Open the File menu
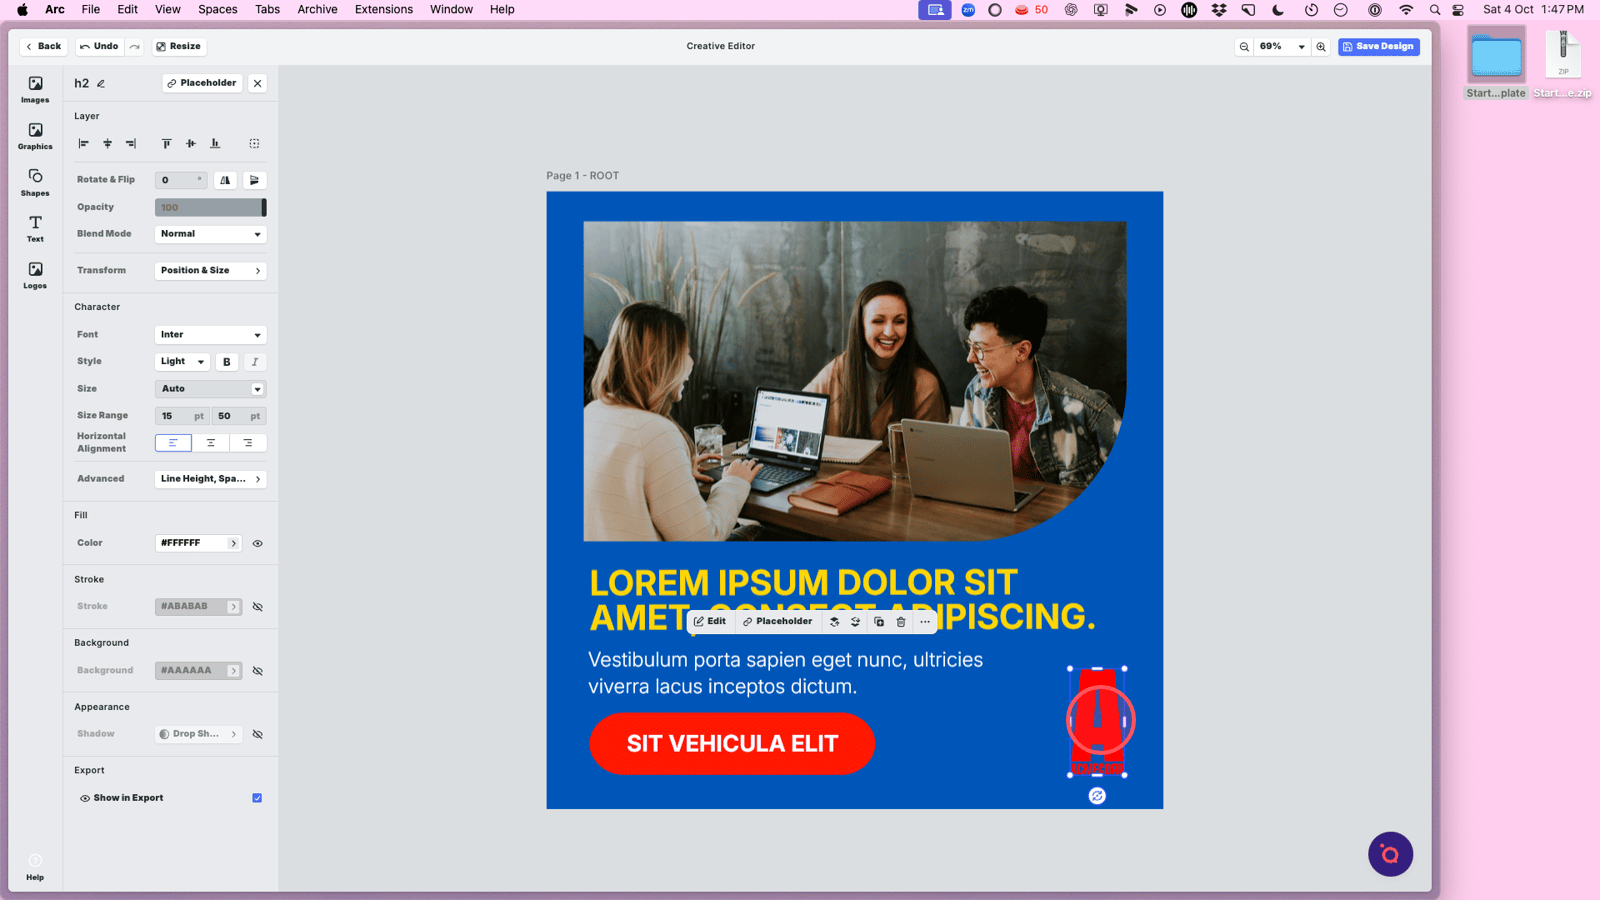This screenshot has width=1600, height=900. pos(90,9)
